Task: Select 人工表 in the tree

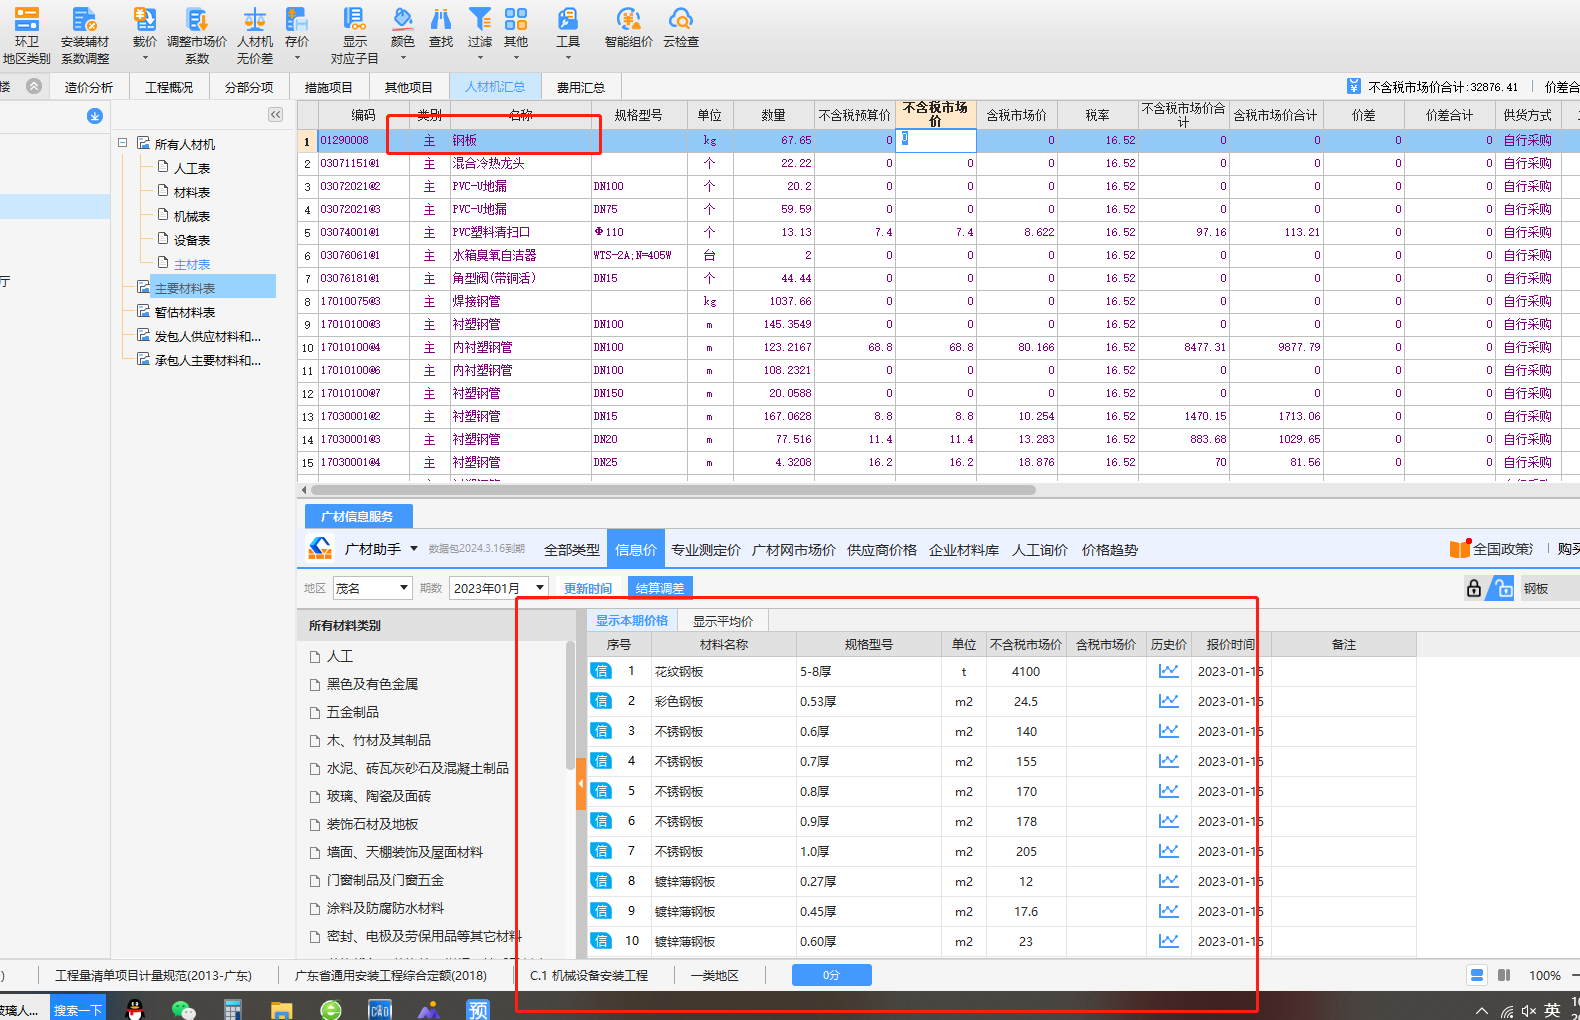Action: (x=192, y=168)
